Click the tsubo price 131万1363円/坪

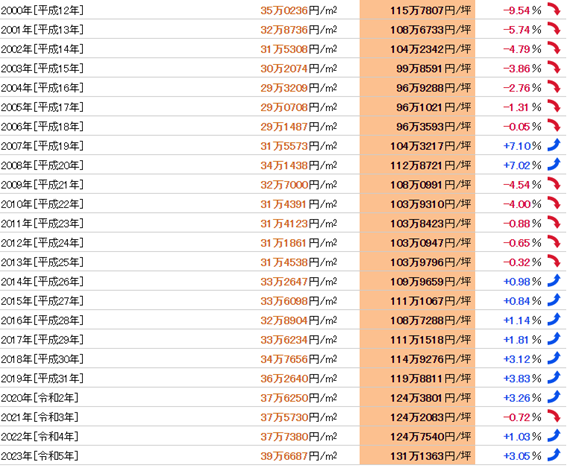pyautogui.click(x=431, y=456)
